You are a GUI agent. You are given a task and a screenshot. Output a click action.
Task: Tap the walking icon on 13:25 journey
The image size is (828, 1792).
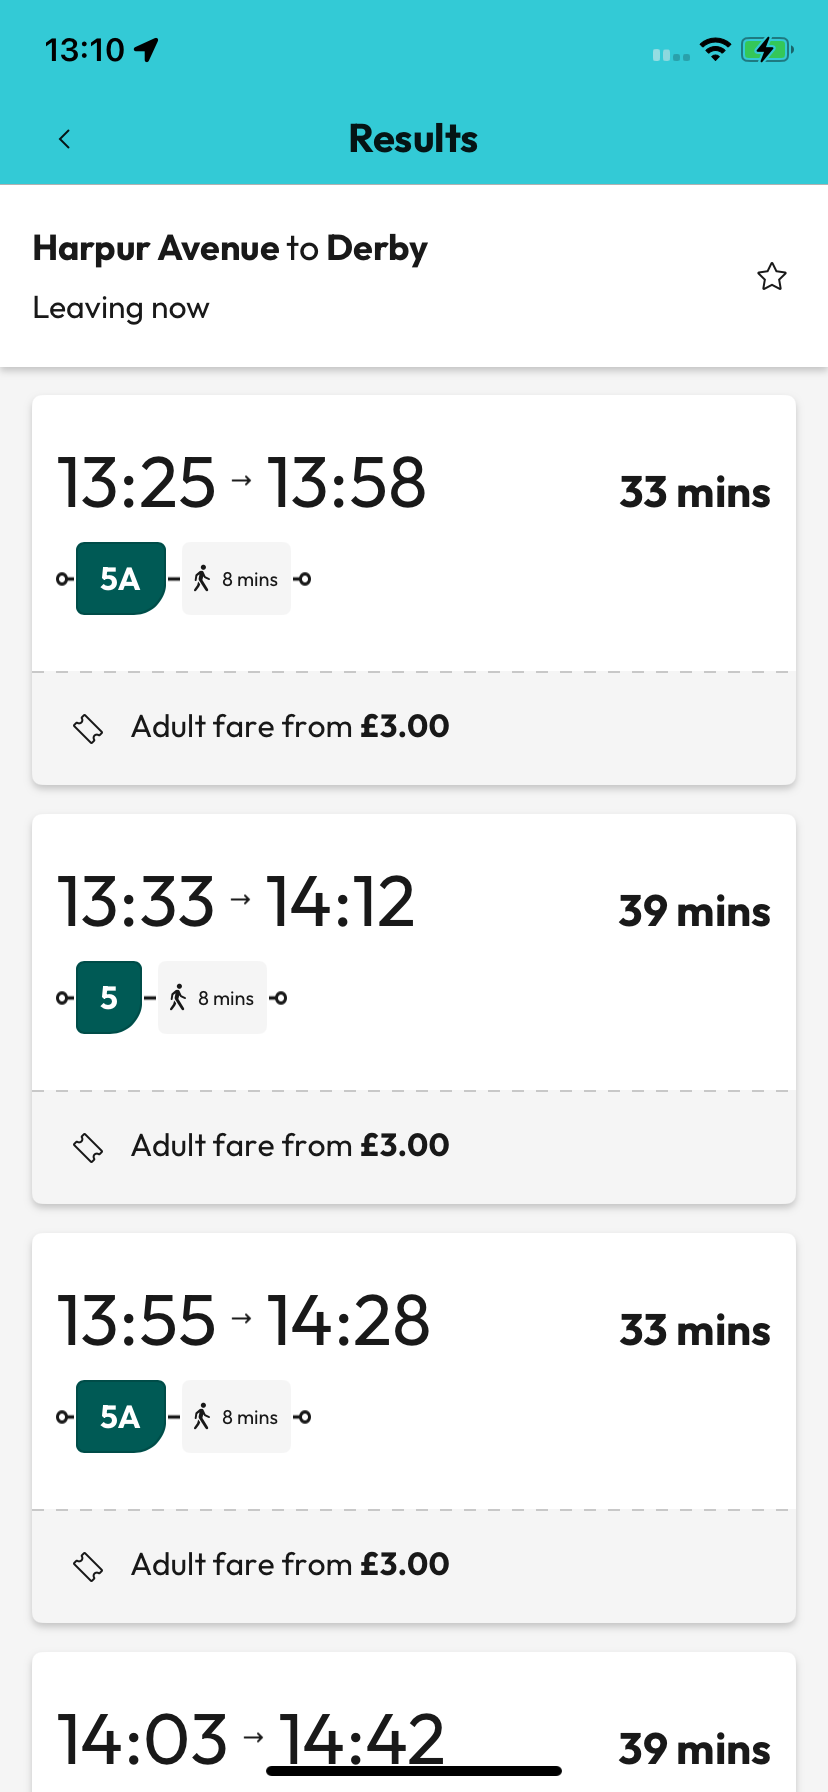pos(202,579)
